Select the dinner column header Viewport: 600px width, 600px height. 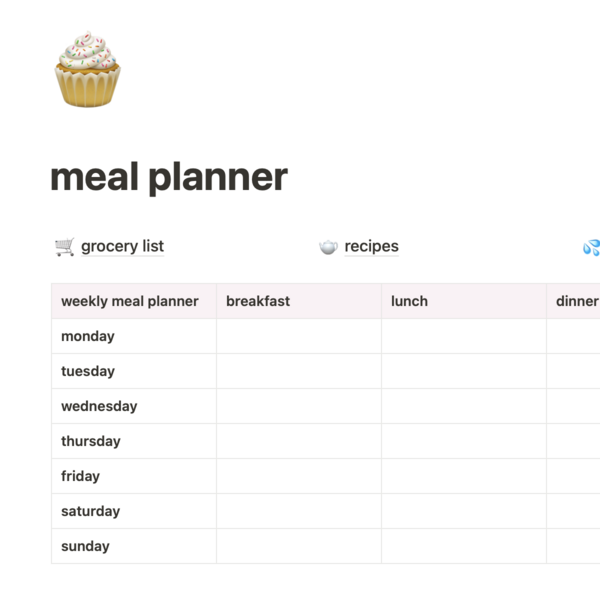coord(573,301)
